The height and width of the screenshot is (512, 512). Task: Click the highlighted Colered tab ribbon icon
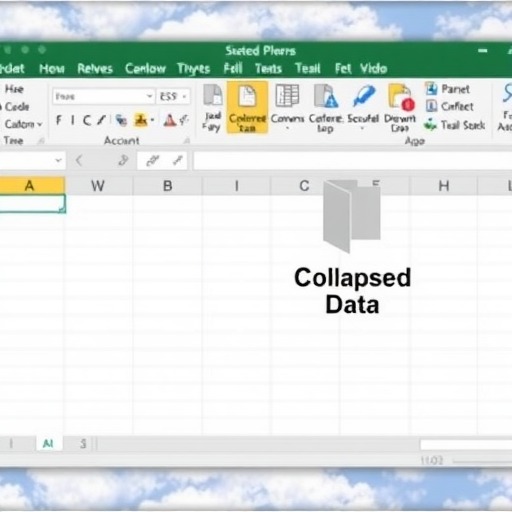[x=247, y=107]
